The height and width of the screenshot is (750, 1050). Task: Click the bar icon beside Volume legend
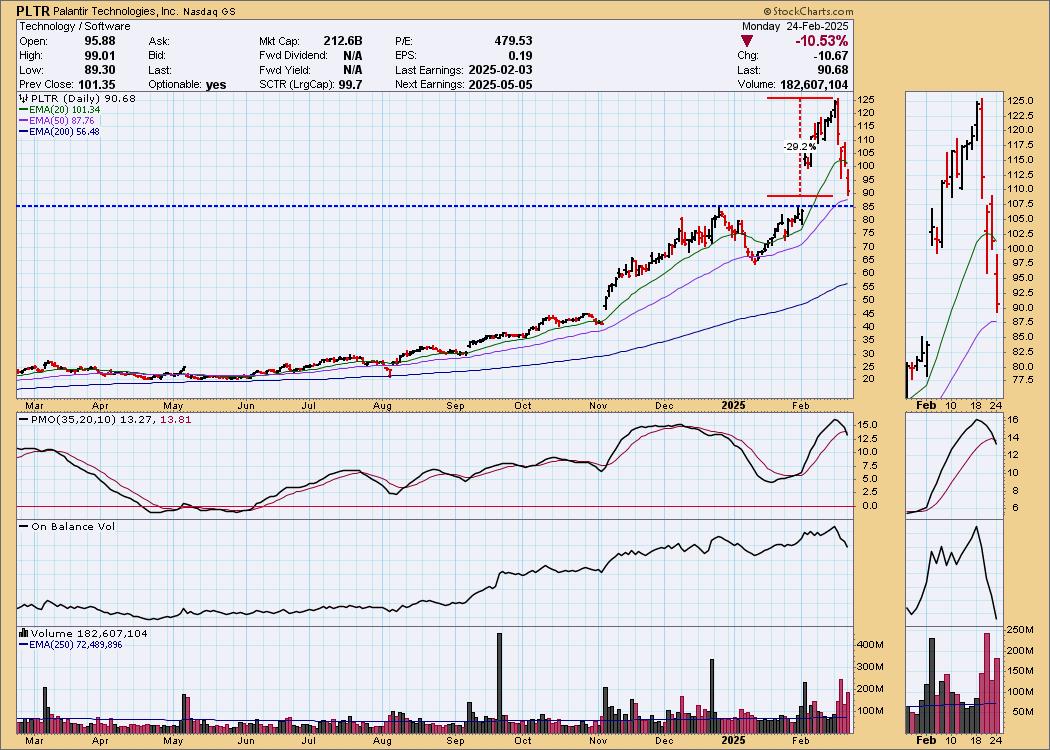[23, 633]
